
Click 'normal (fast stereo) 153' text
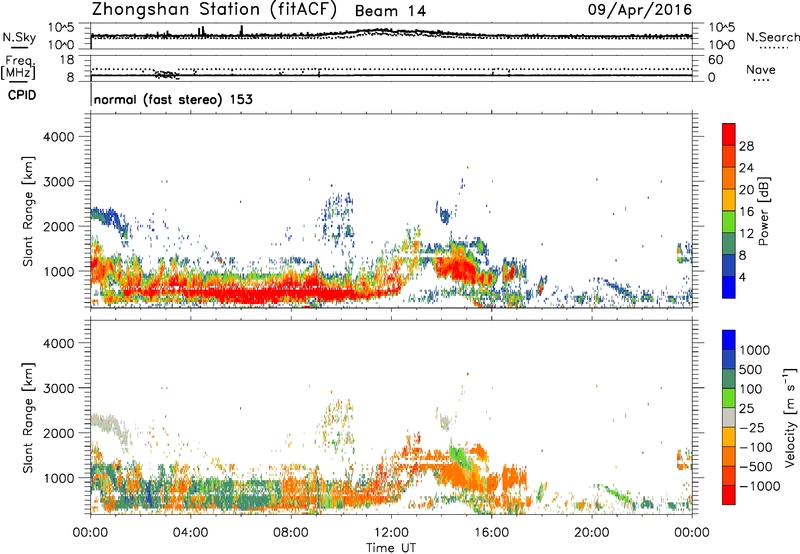tap(173, 99)
